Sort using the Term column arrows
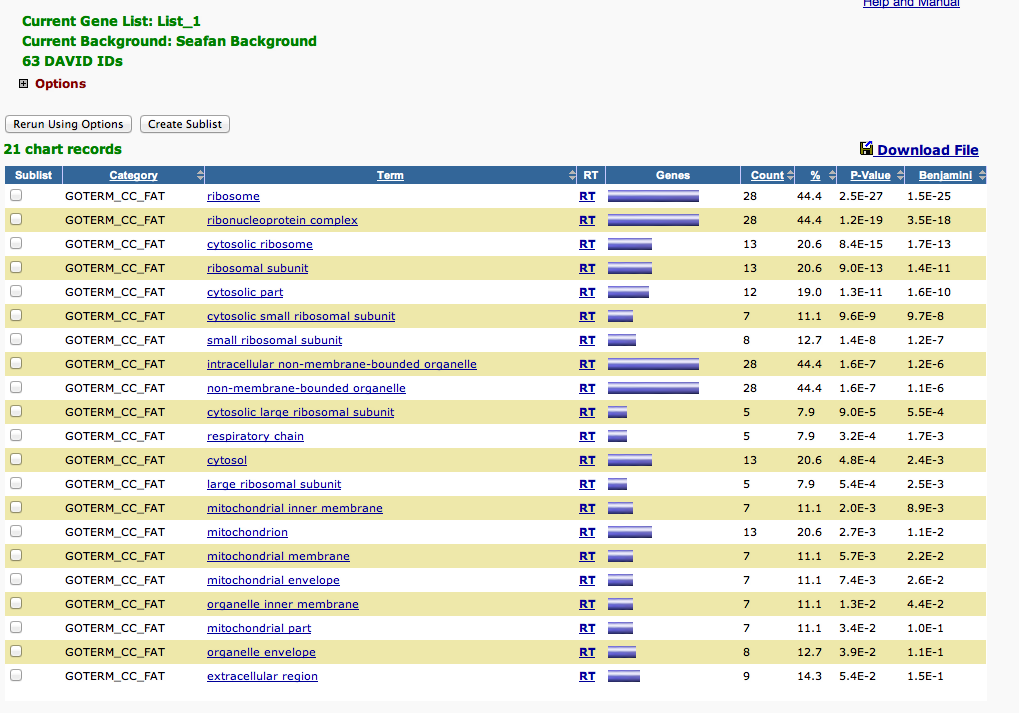This screenshot has width=1019, height=713. (x=572, y=175)
